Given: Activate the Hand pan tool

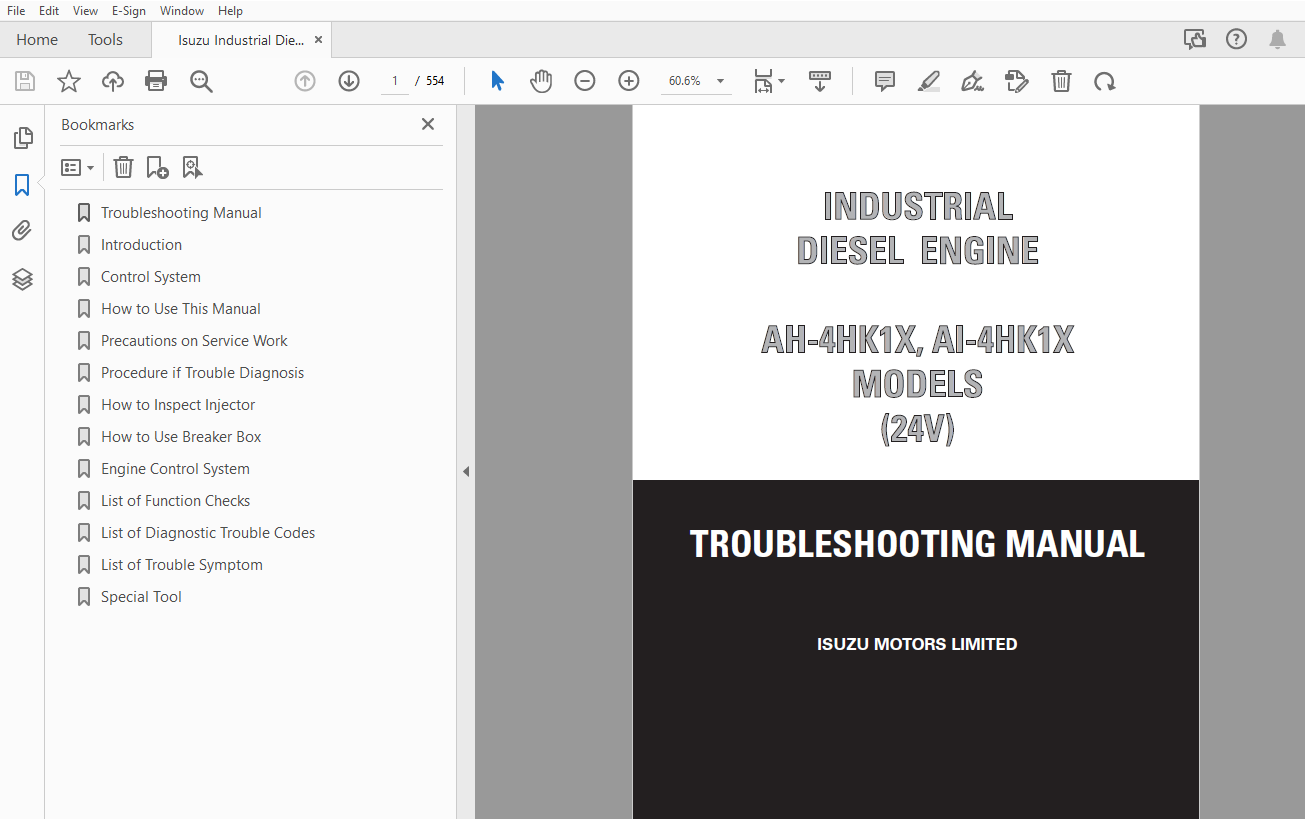Looking at the screenshot, I should (x=541, y=81).
